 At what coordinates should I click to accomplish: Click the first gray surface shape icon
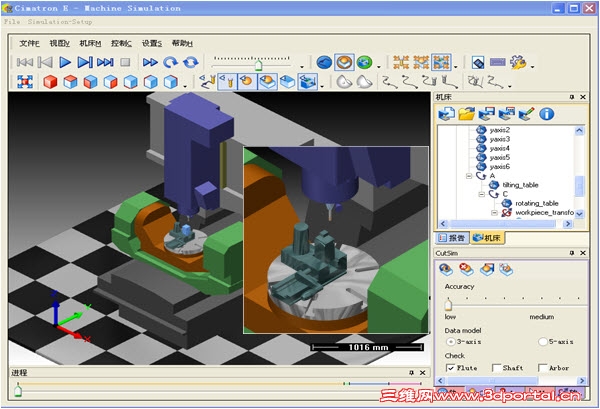click(344, 82)
